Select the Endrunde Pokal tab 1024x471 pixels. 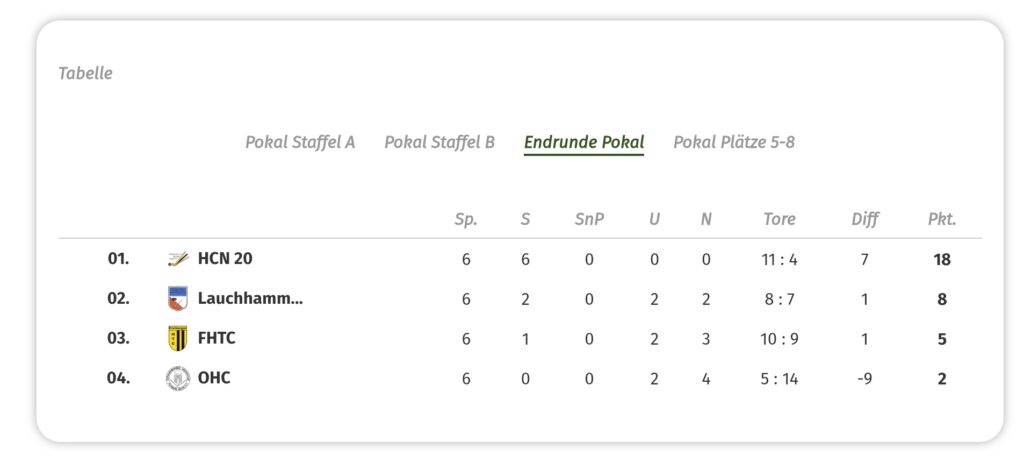(x=584, y=142)
